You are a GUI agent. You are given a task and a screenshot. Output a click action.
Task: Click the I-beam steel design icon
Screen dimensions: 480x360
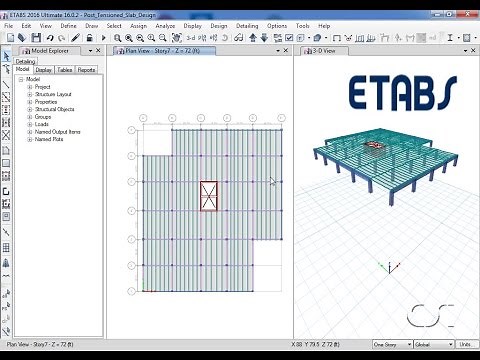coord(450,38)
